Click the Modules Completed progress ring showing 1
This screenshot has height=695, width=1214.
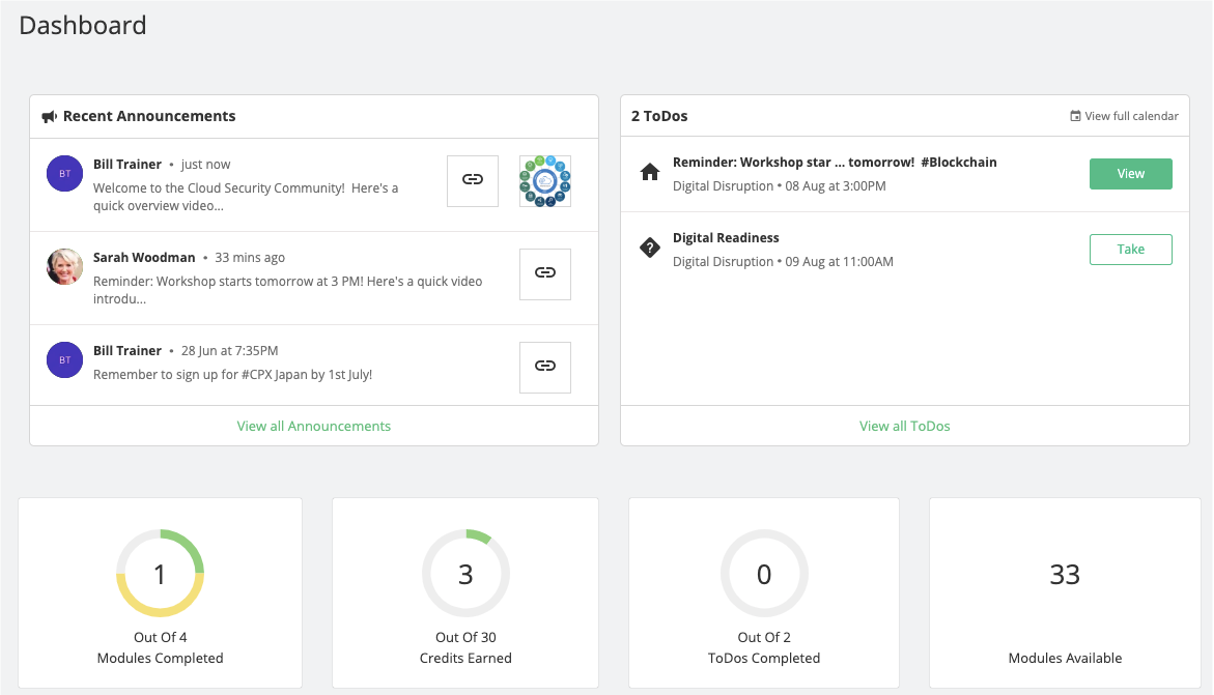pos(160,573)
